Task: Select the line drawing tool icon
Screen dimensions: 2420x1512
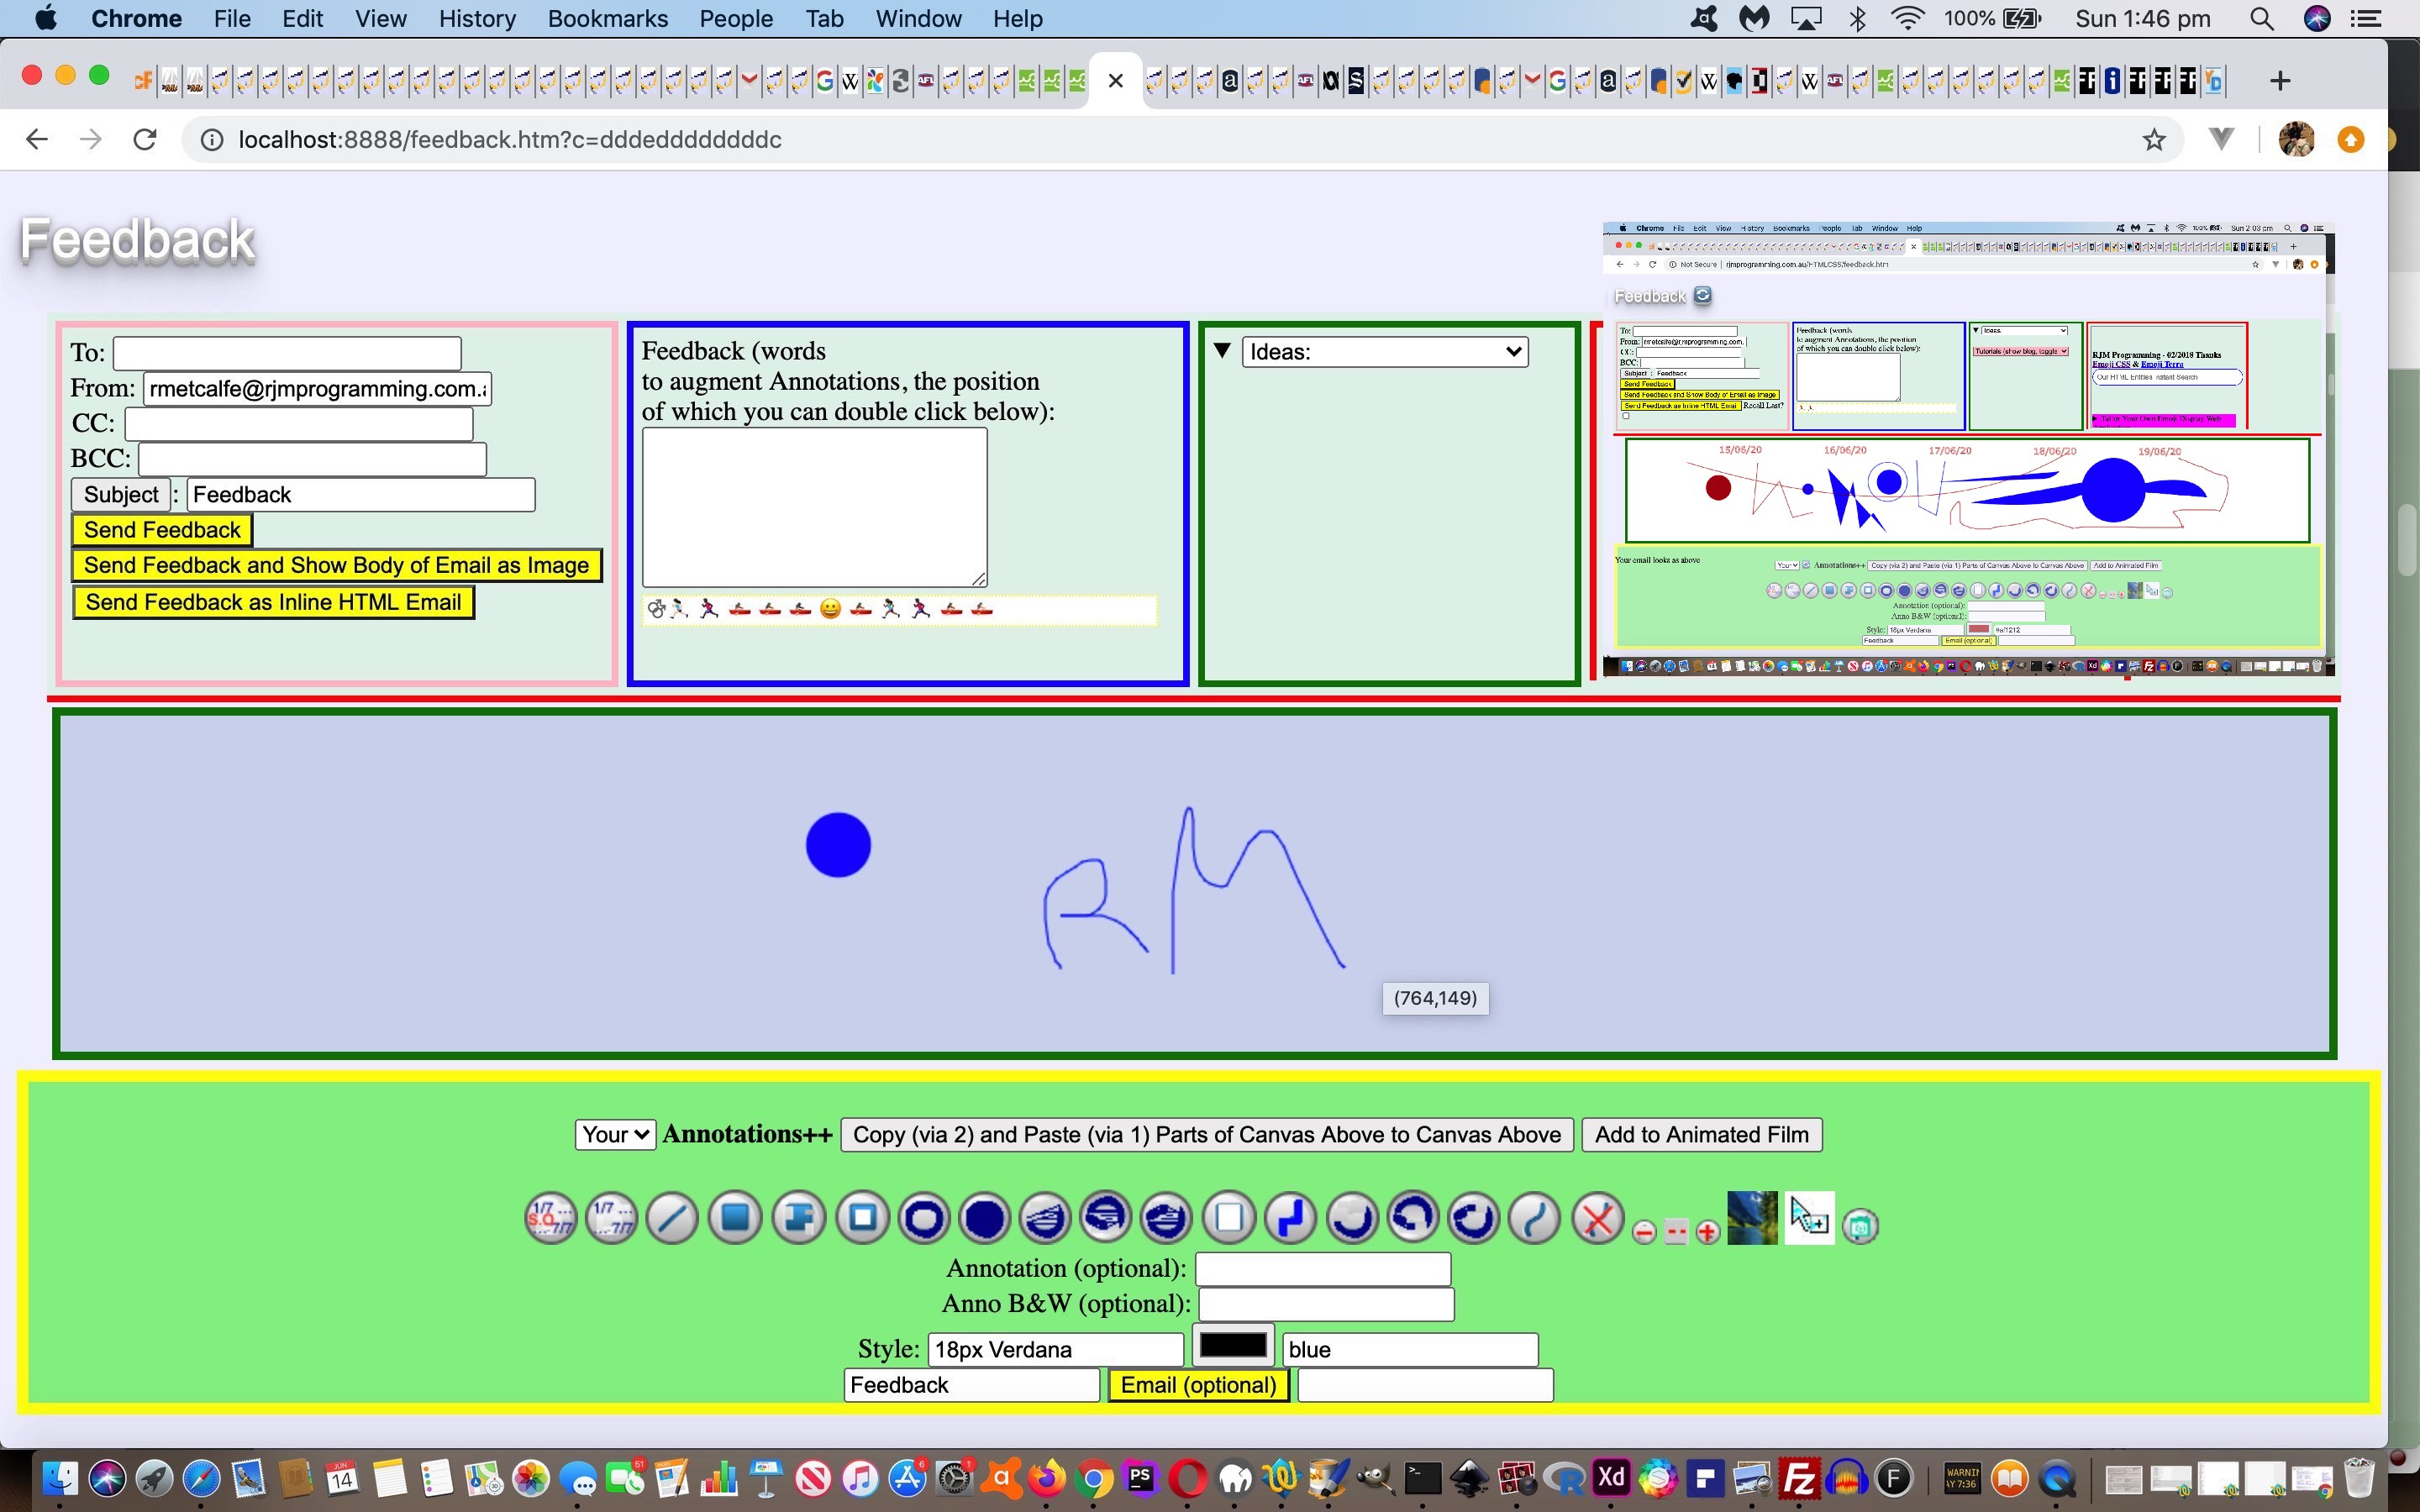Action: tap(672, 1219)
